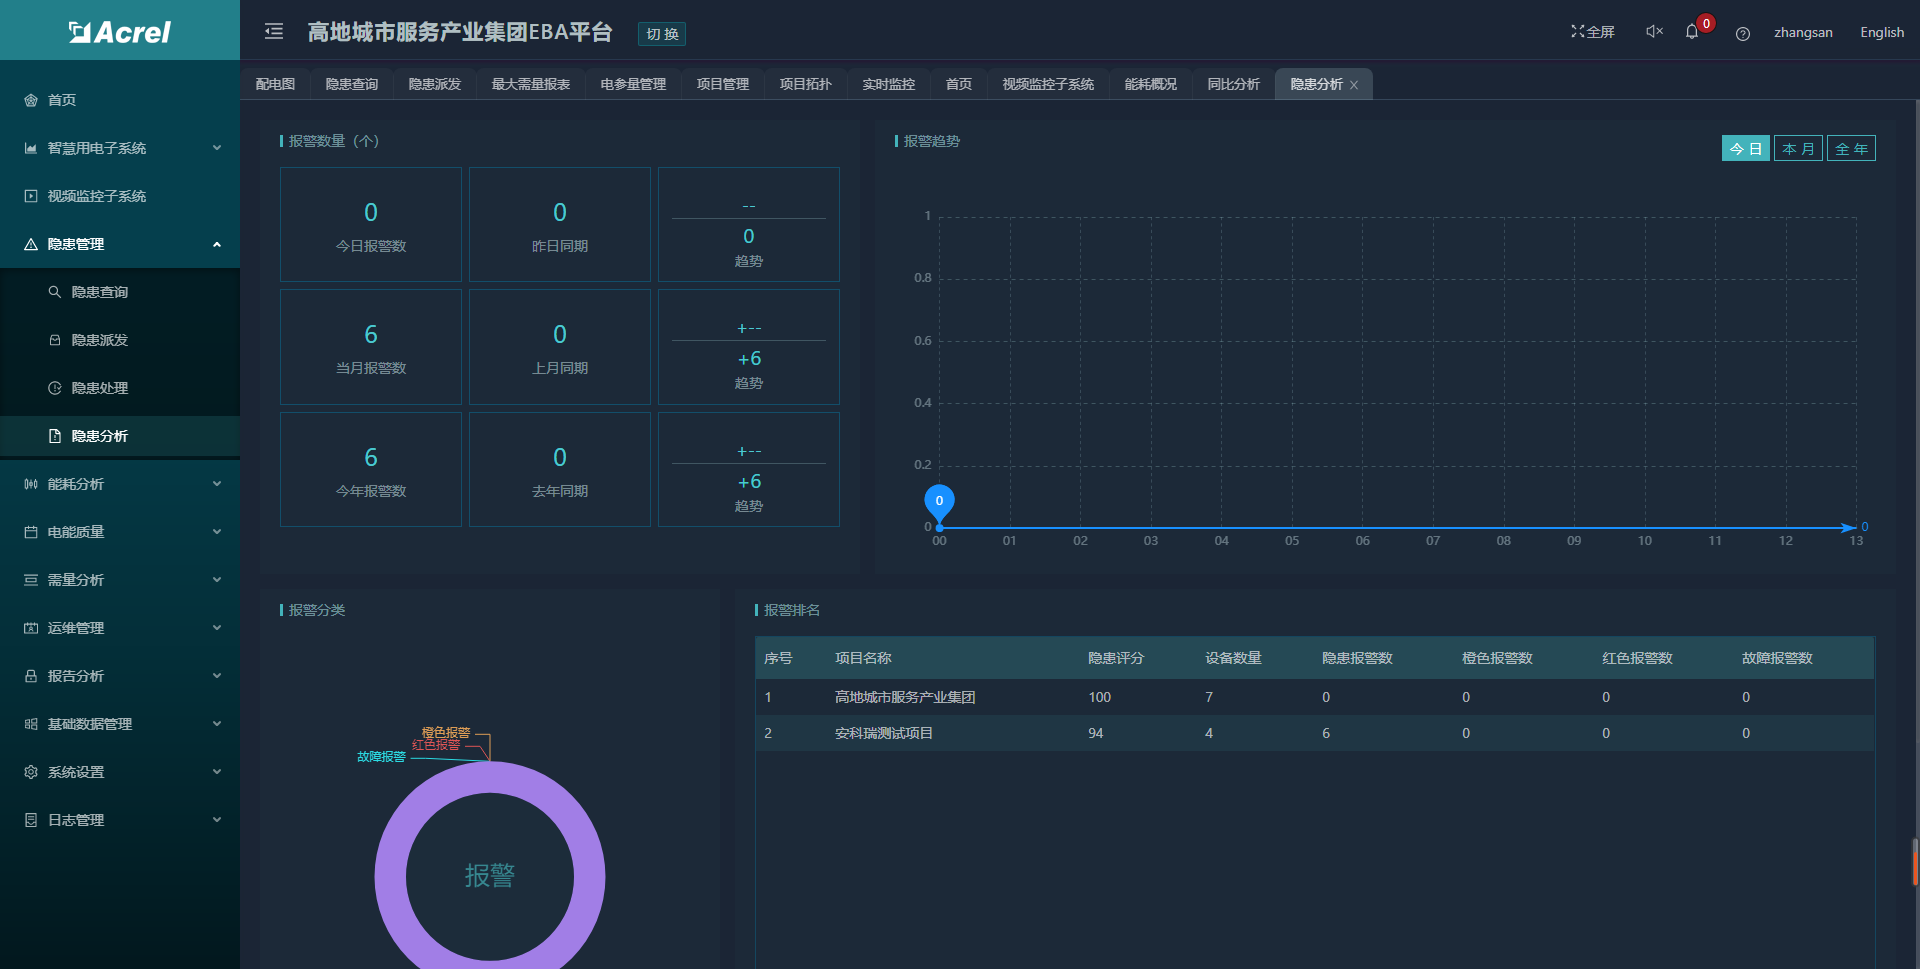
Task: Close the 隐患分析 tab
Action: pyautogui.click(x=1354, y=85)
